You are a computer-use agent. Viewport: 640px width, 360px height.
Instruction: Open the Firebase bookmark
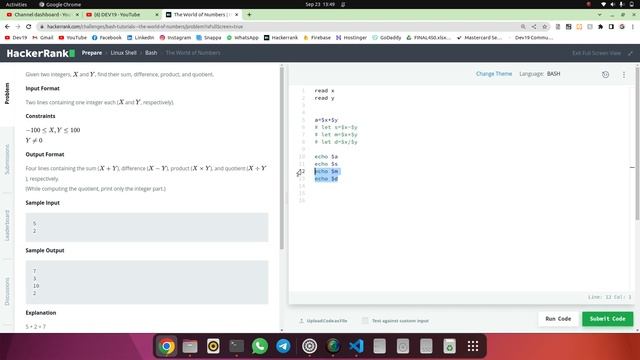click(x=317, y=38)
